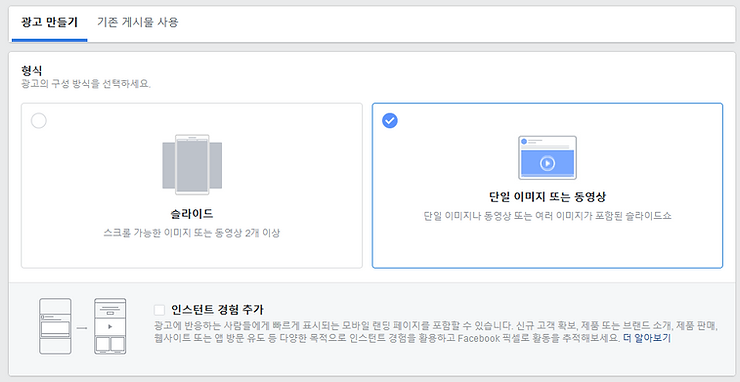Viewport: 740px width, 382px height.
Task: Click the play button in the video illustration
Action: click(547, 163)
